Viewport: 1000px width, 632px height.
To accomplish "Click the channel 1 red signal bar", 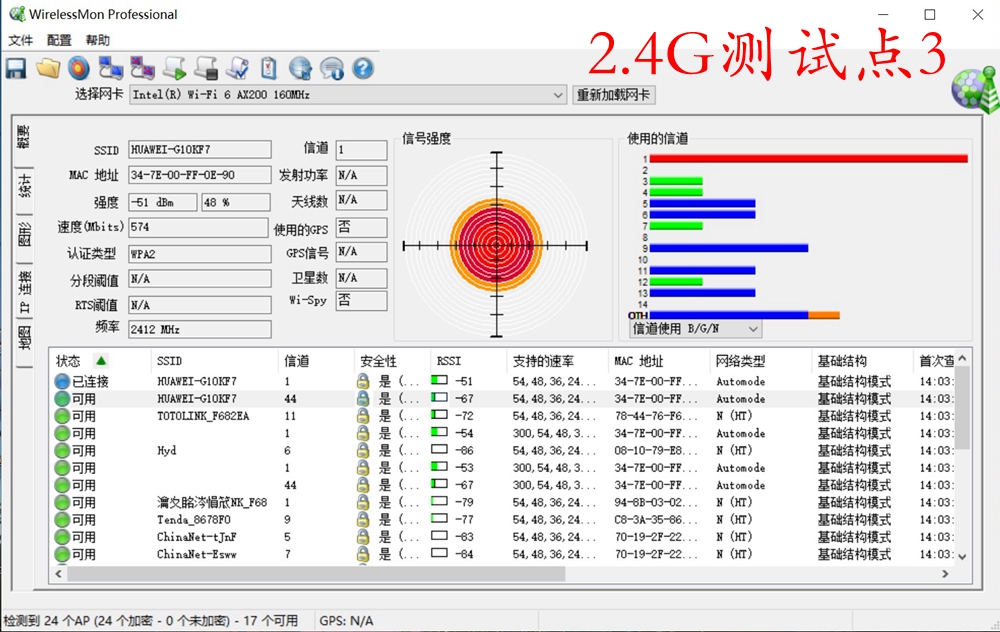I will coord(800,157).
